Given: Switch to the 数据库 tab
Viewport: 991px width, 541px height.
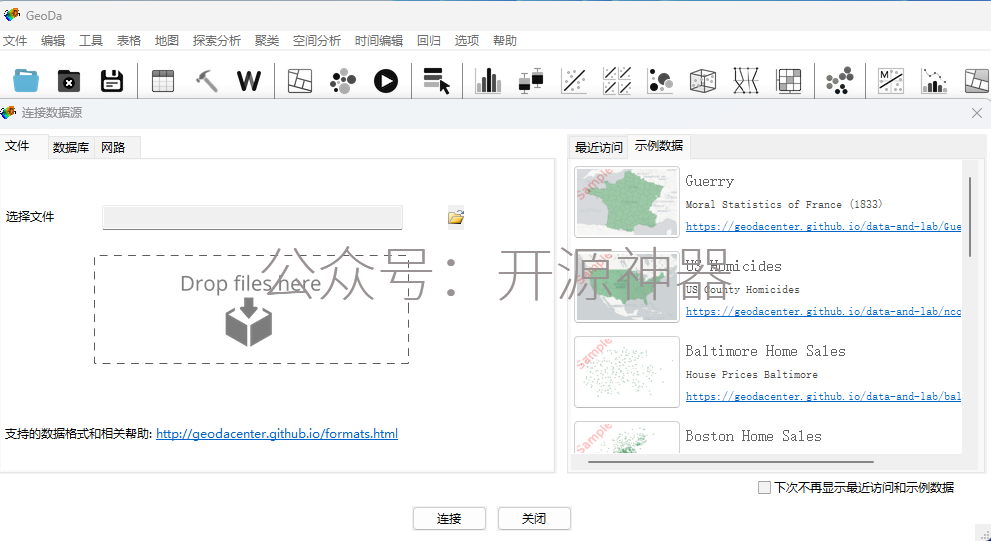Looking at the screenshot, I should (x=71, y=147).
